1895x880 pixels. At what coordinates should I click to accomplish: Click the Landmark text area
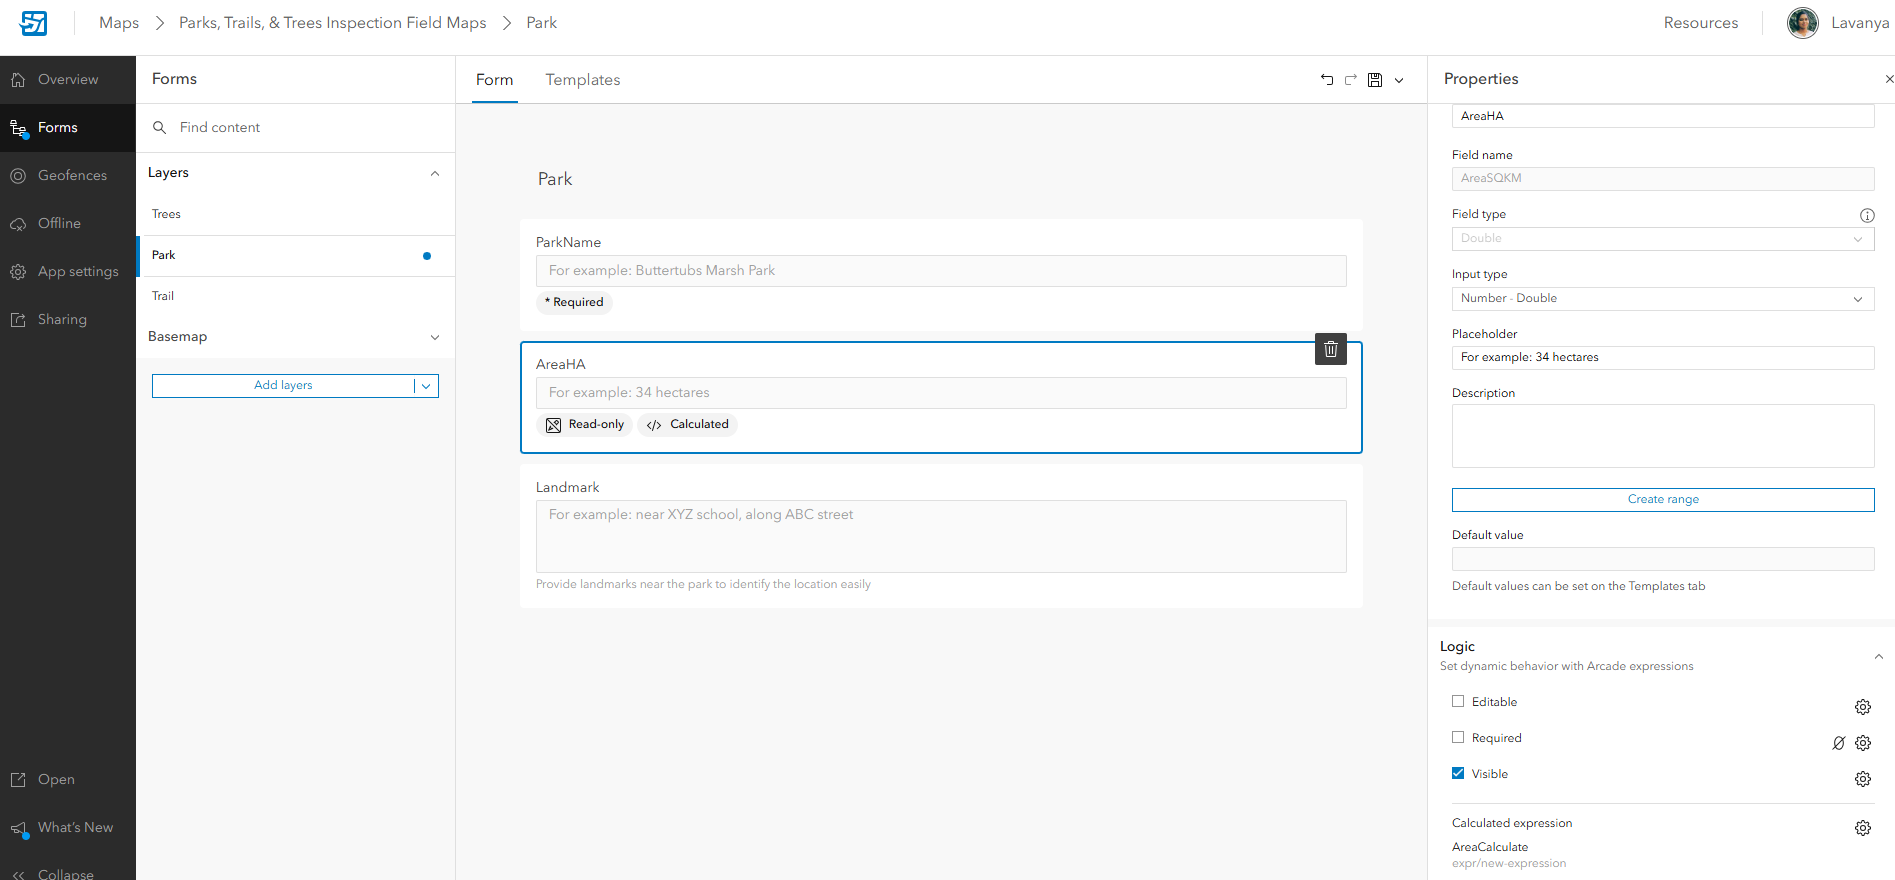point(941,537)
